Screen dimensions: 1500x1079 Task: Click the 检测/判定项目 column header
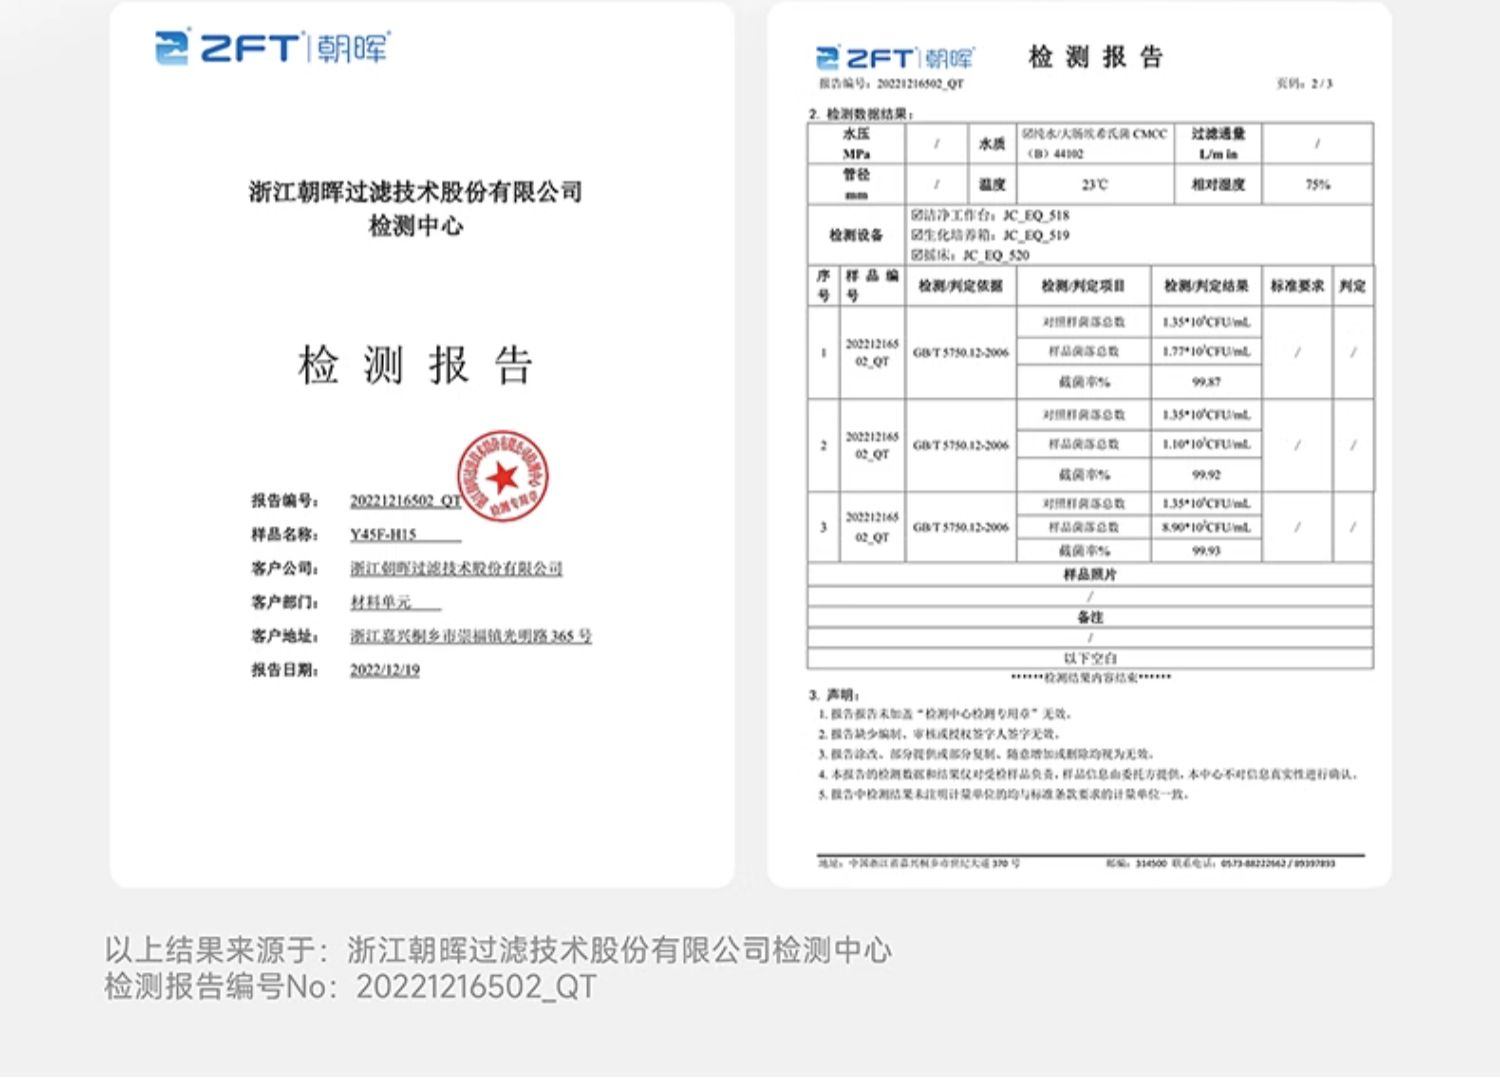[1083, 286]
